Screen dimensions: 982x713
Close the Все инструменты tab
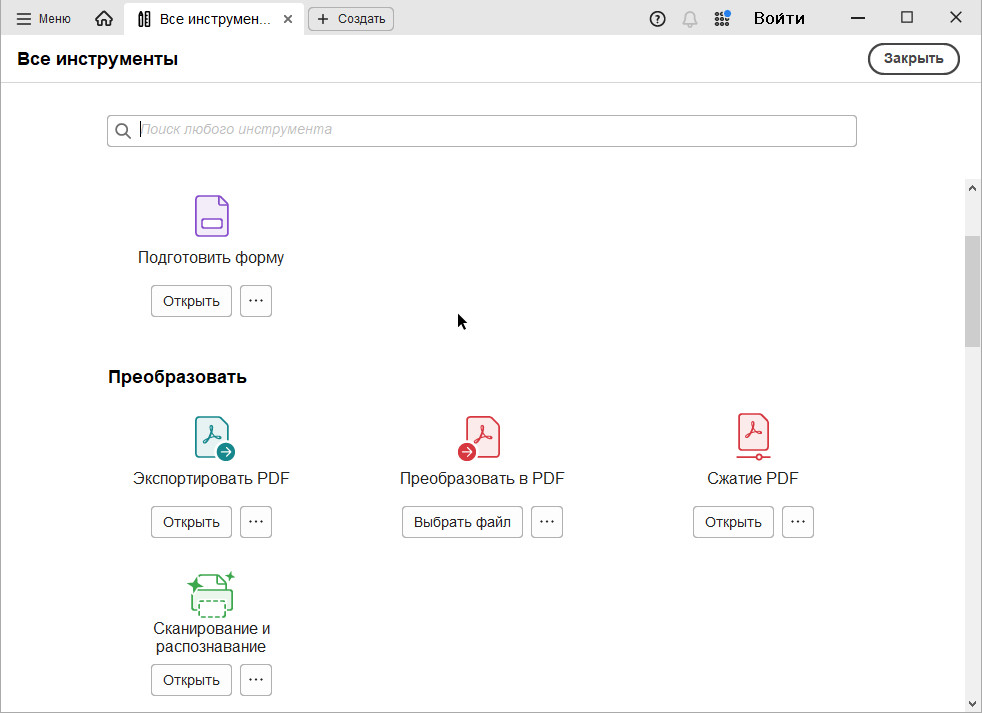(x=288, y=19)
